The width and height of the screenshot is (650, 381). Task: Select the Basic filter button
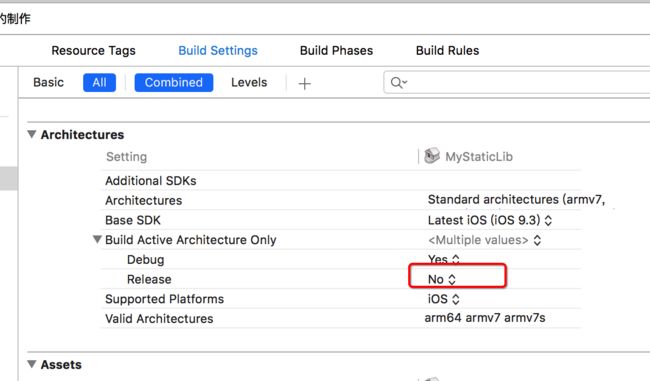coord(49,83)
